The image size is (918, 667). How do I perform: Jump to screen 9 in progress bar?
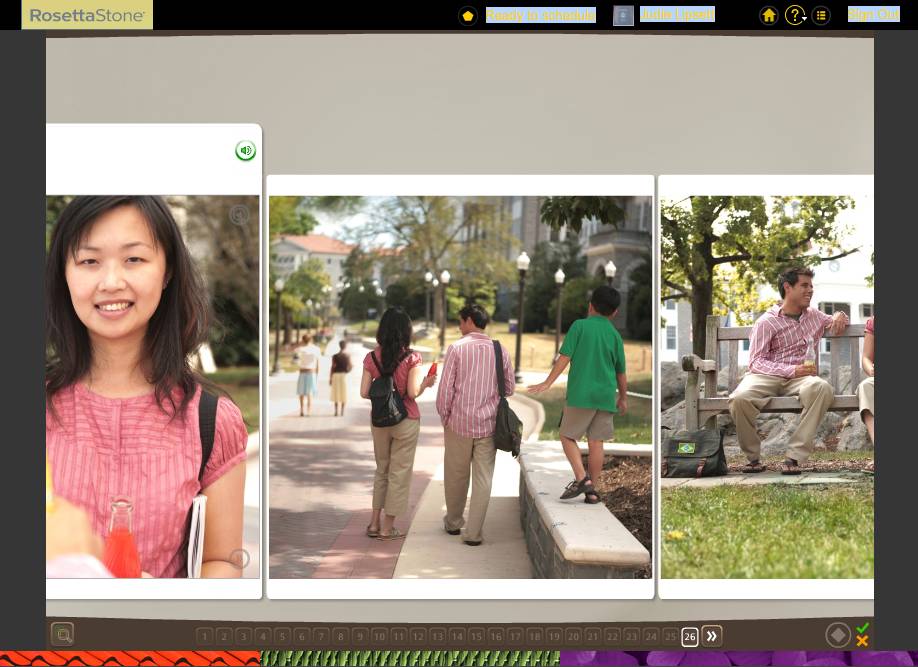[359, 636]
